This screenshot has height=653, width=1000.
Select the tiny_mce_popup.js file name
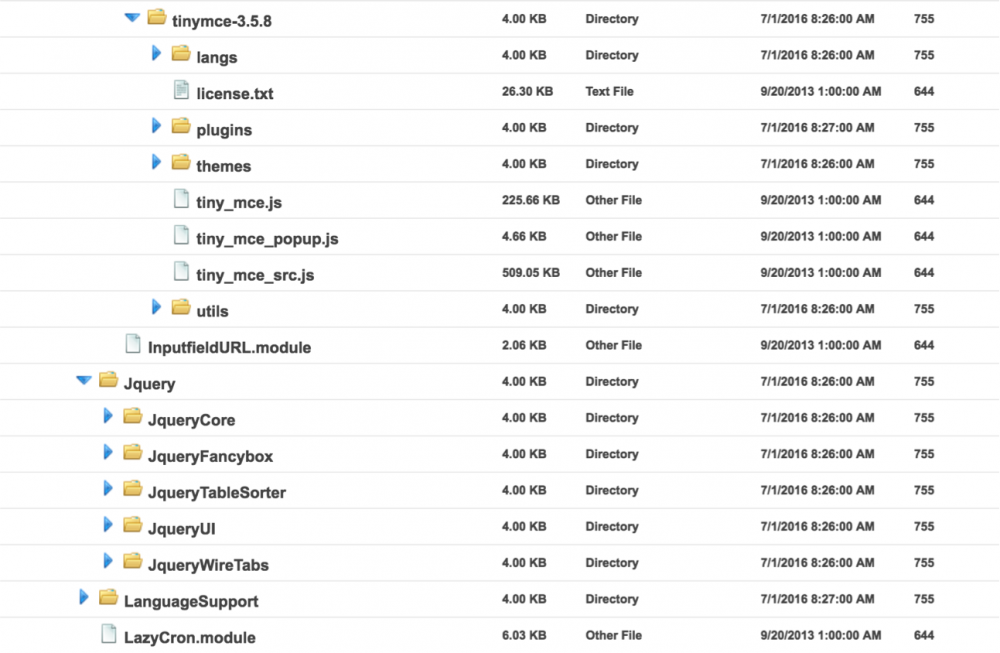pyautogui.click(x=267, y=239)
